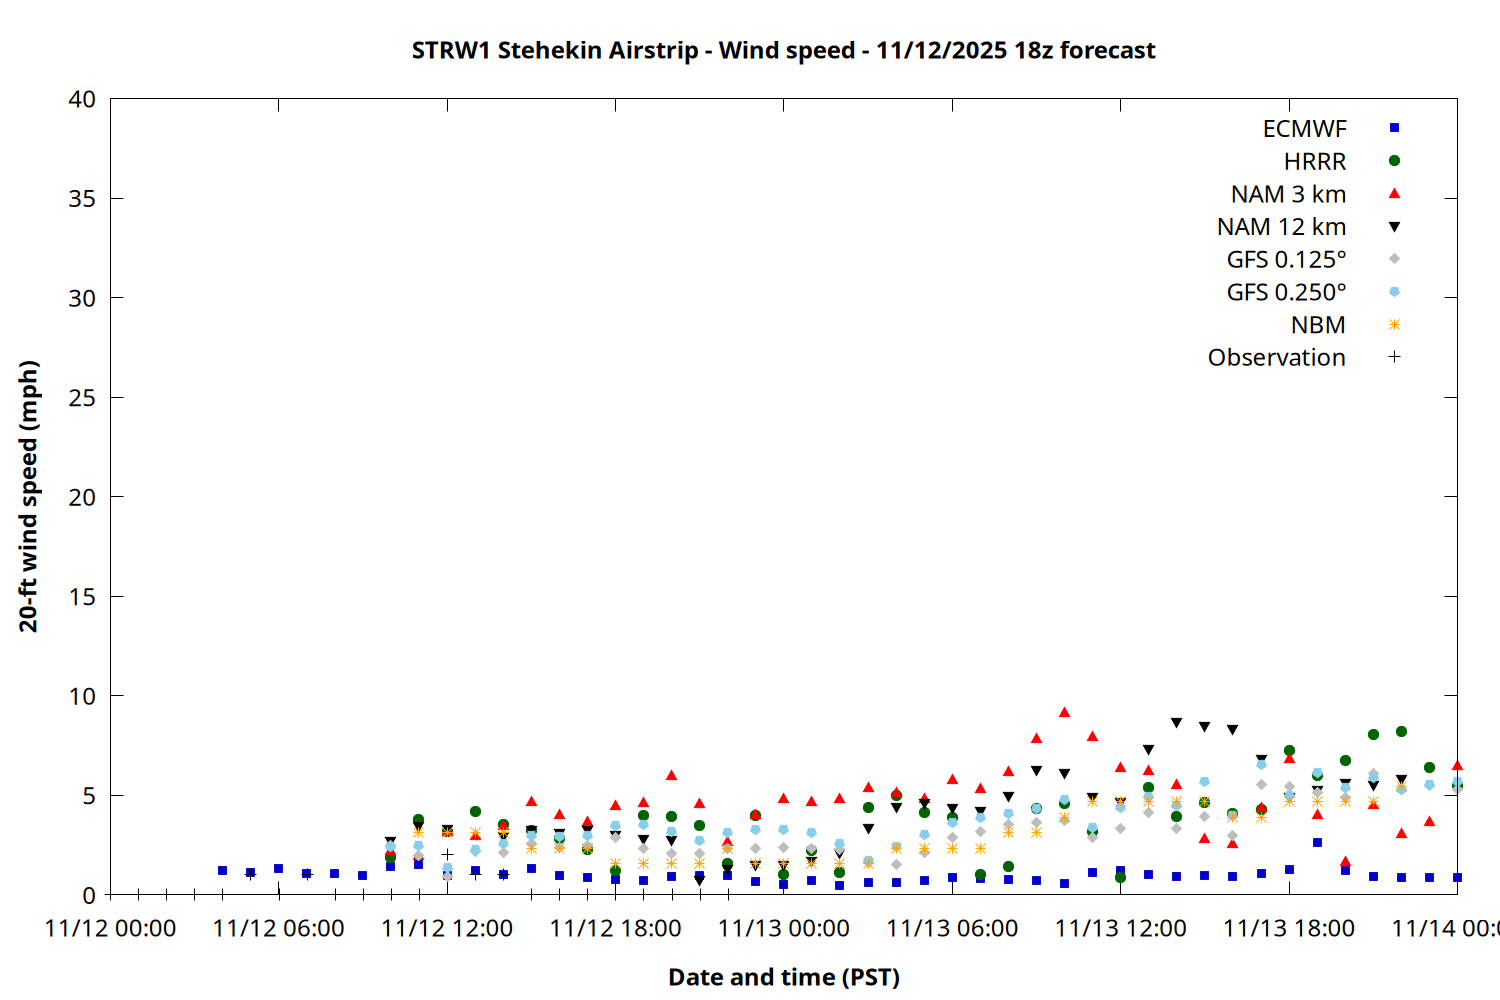Click the ECMWF blue square legend marker

click(1394, 128)
